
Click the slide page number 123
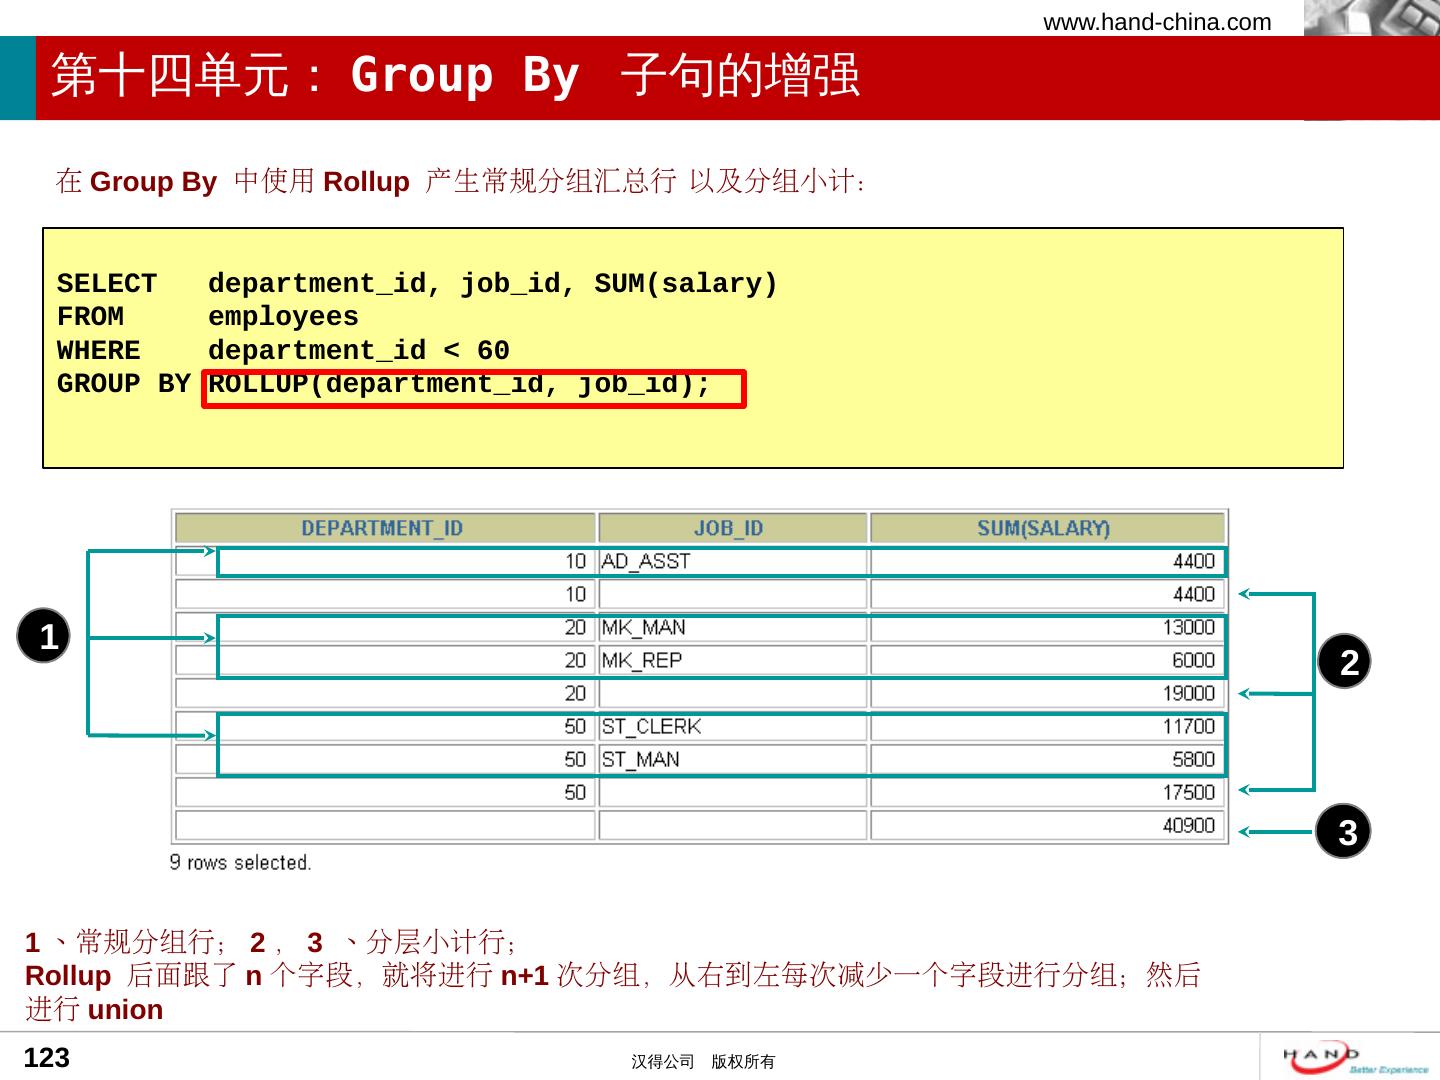click(x=47, y=1058)
